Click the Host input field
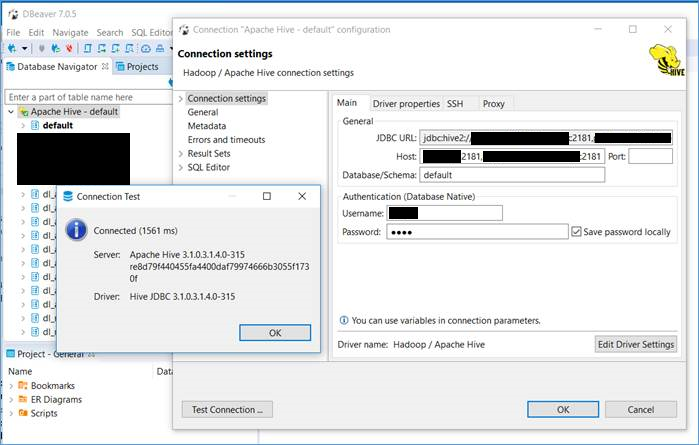The image size is (699, 445). (512, 157)
